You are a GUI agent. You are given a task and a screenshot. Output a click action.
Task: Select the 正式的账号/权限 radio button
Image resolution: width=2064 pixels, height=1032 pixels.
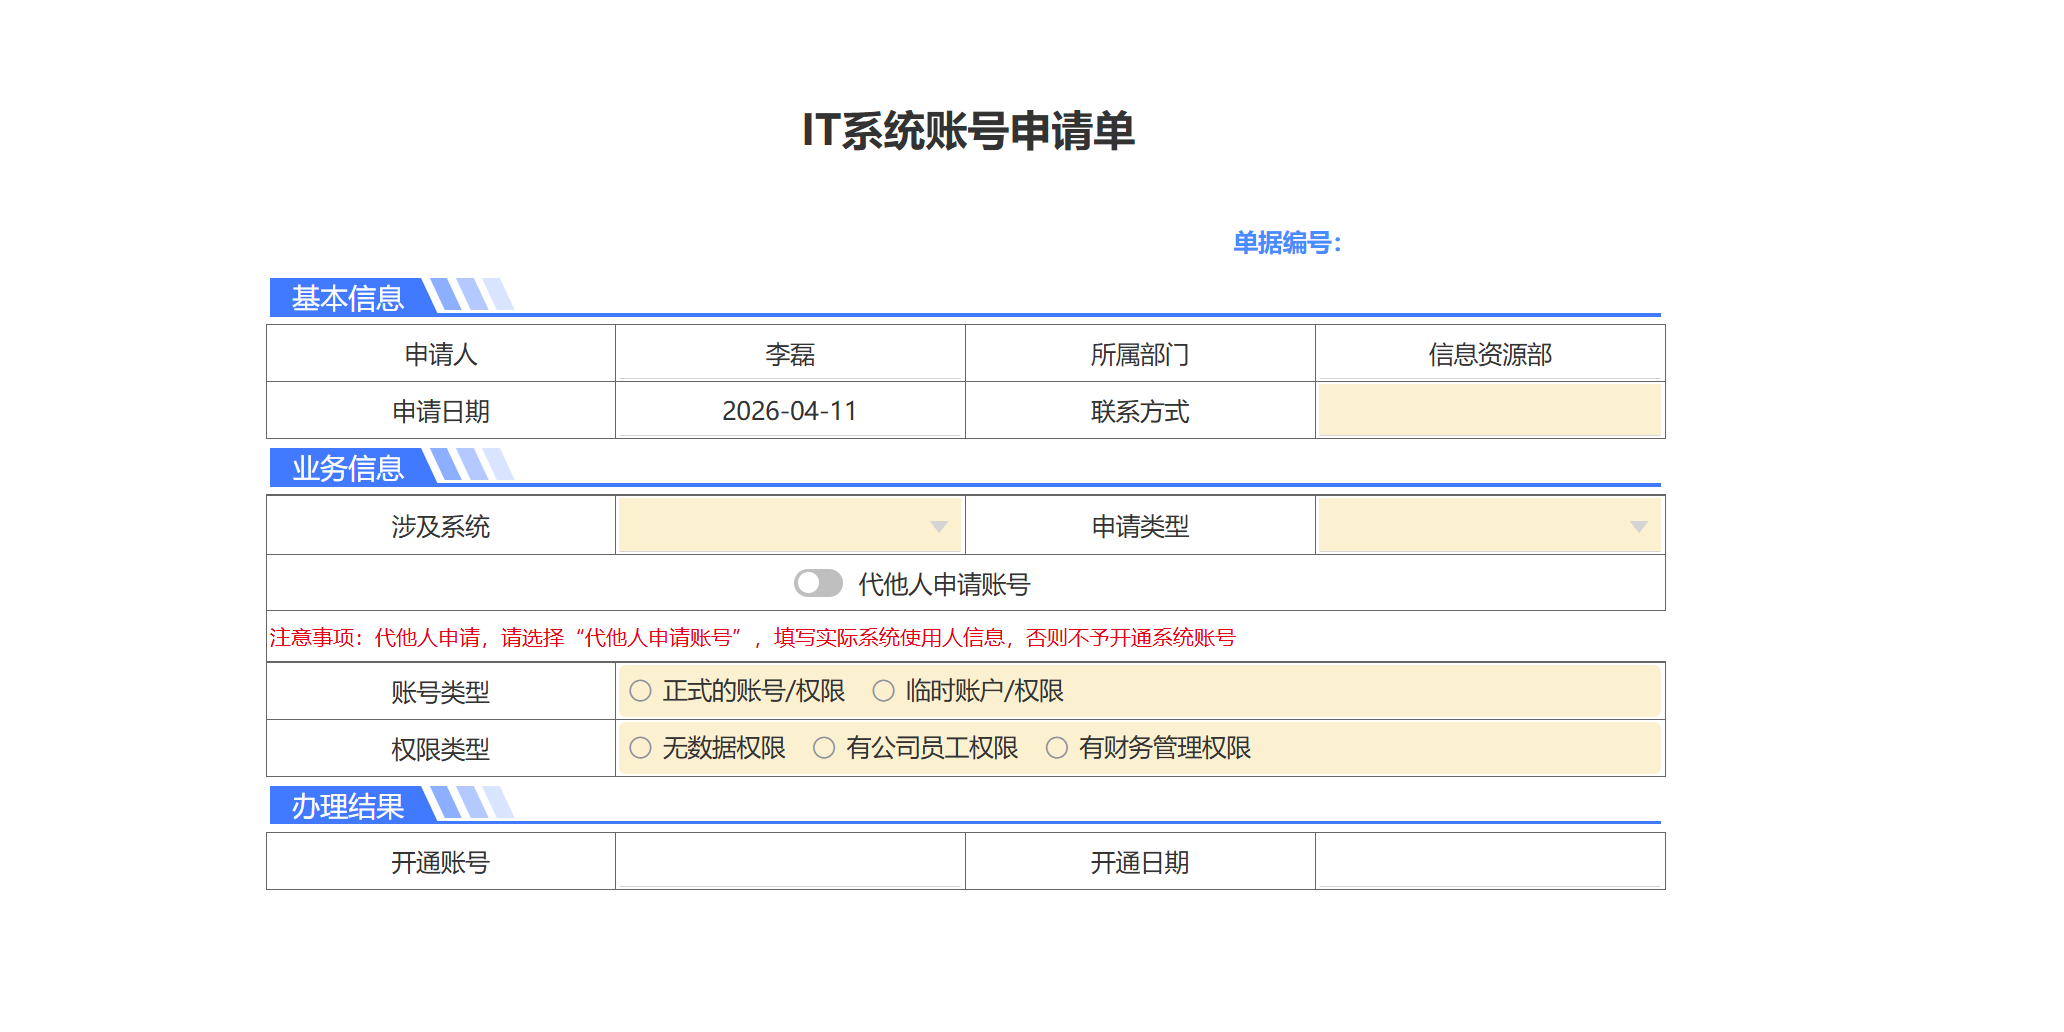640,690
